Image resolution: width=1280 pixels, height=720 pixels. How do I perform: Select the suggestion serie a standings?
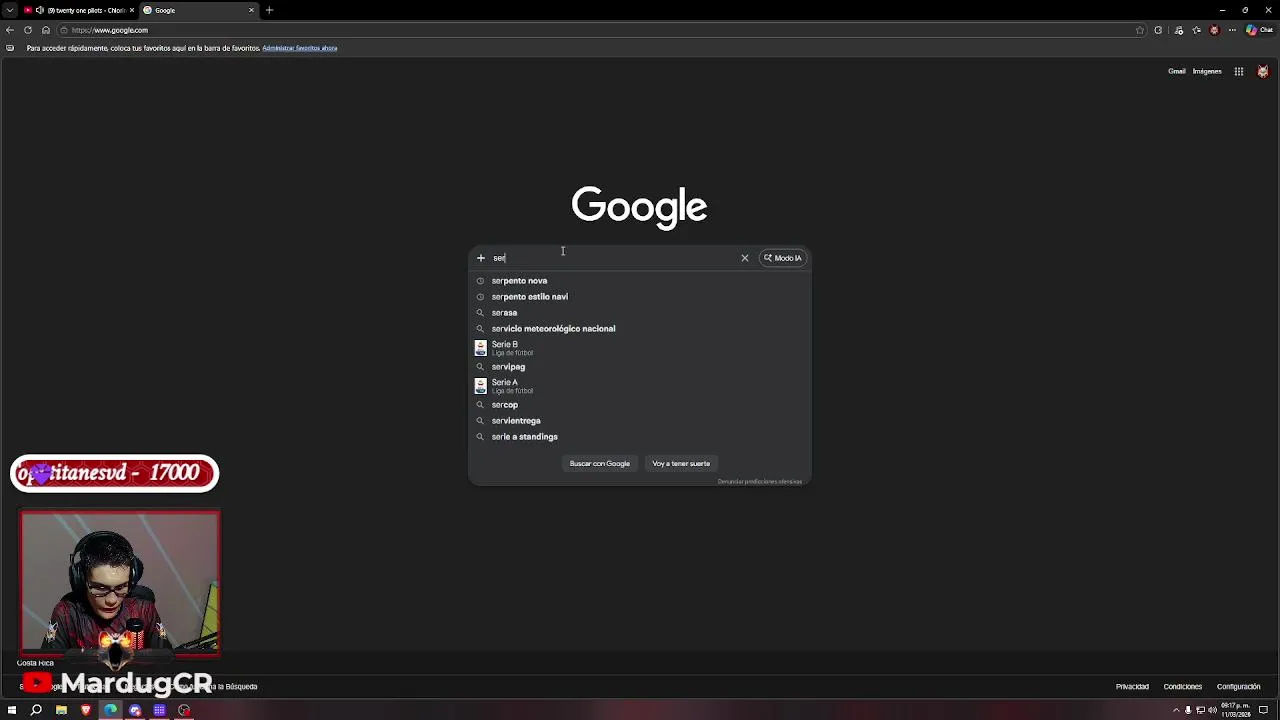639,437
